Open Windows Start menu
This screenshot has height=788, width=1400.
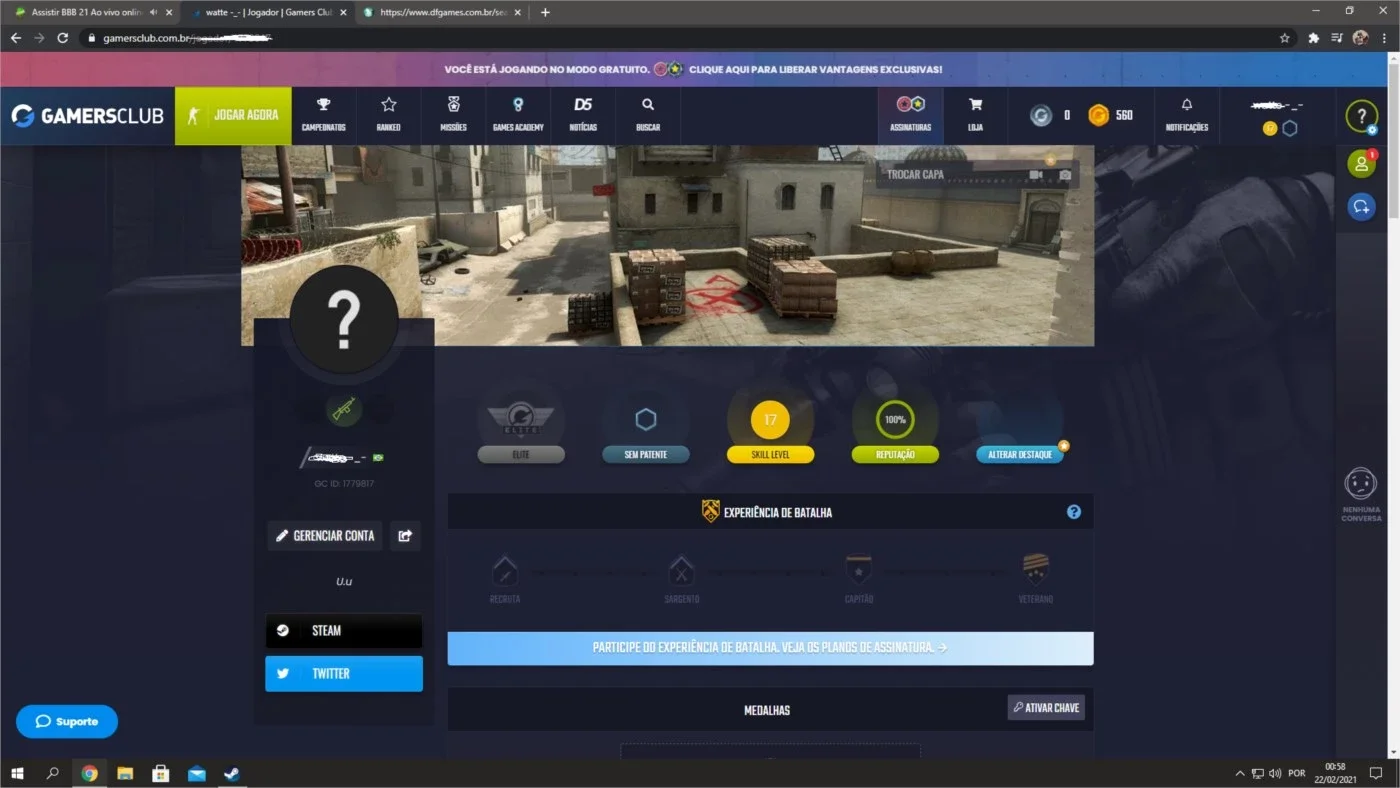[17, 773]
